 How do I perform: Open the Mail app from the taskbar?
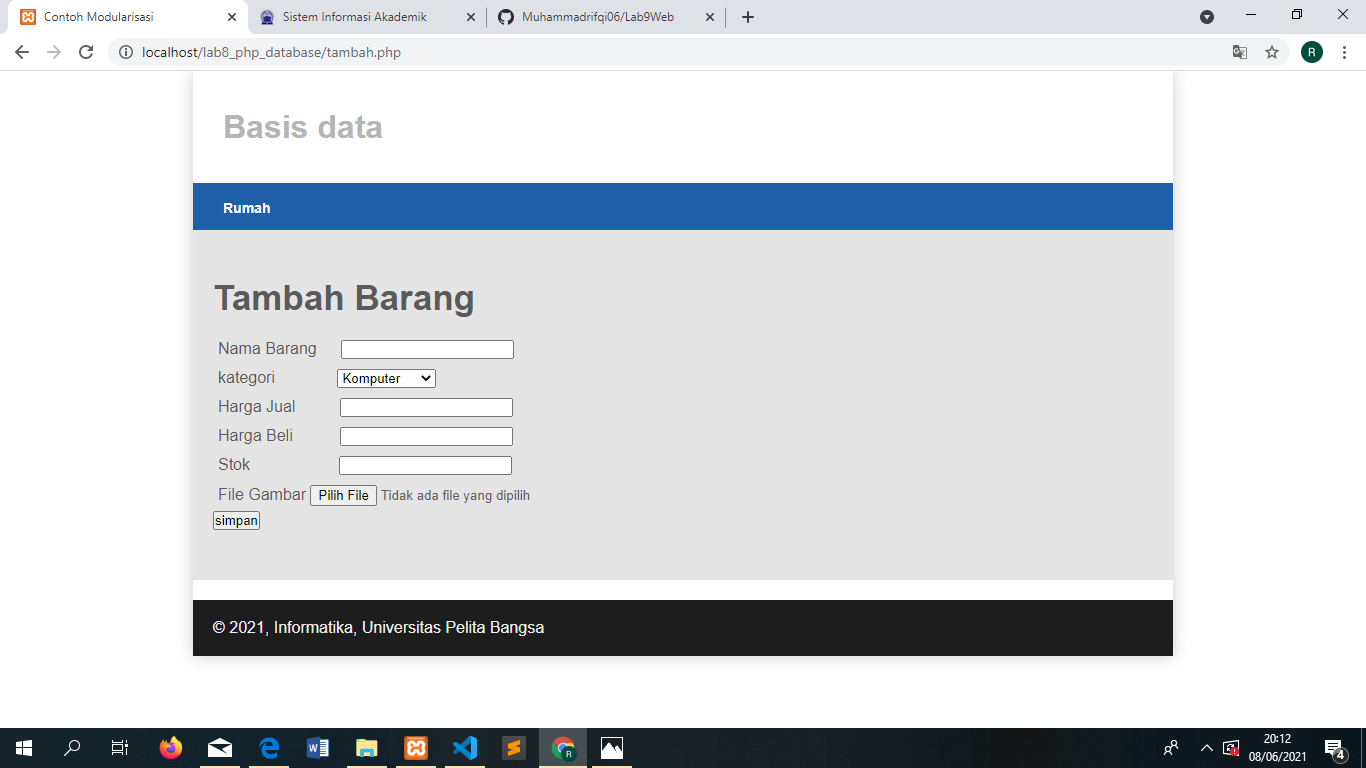pyautogui.click(x=219, y=747)
